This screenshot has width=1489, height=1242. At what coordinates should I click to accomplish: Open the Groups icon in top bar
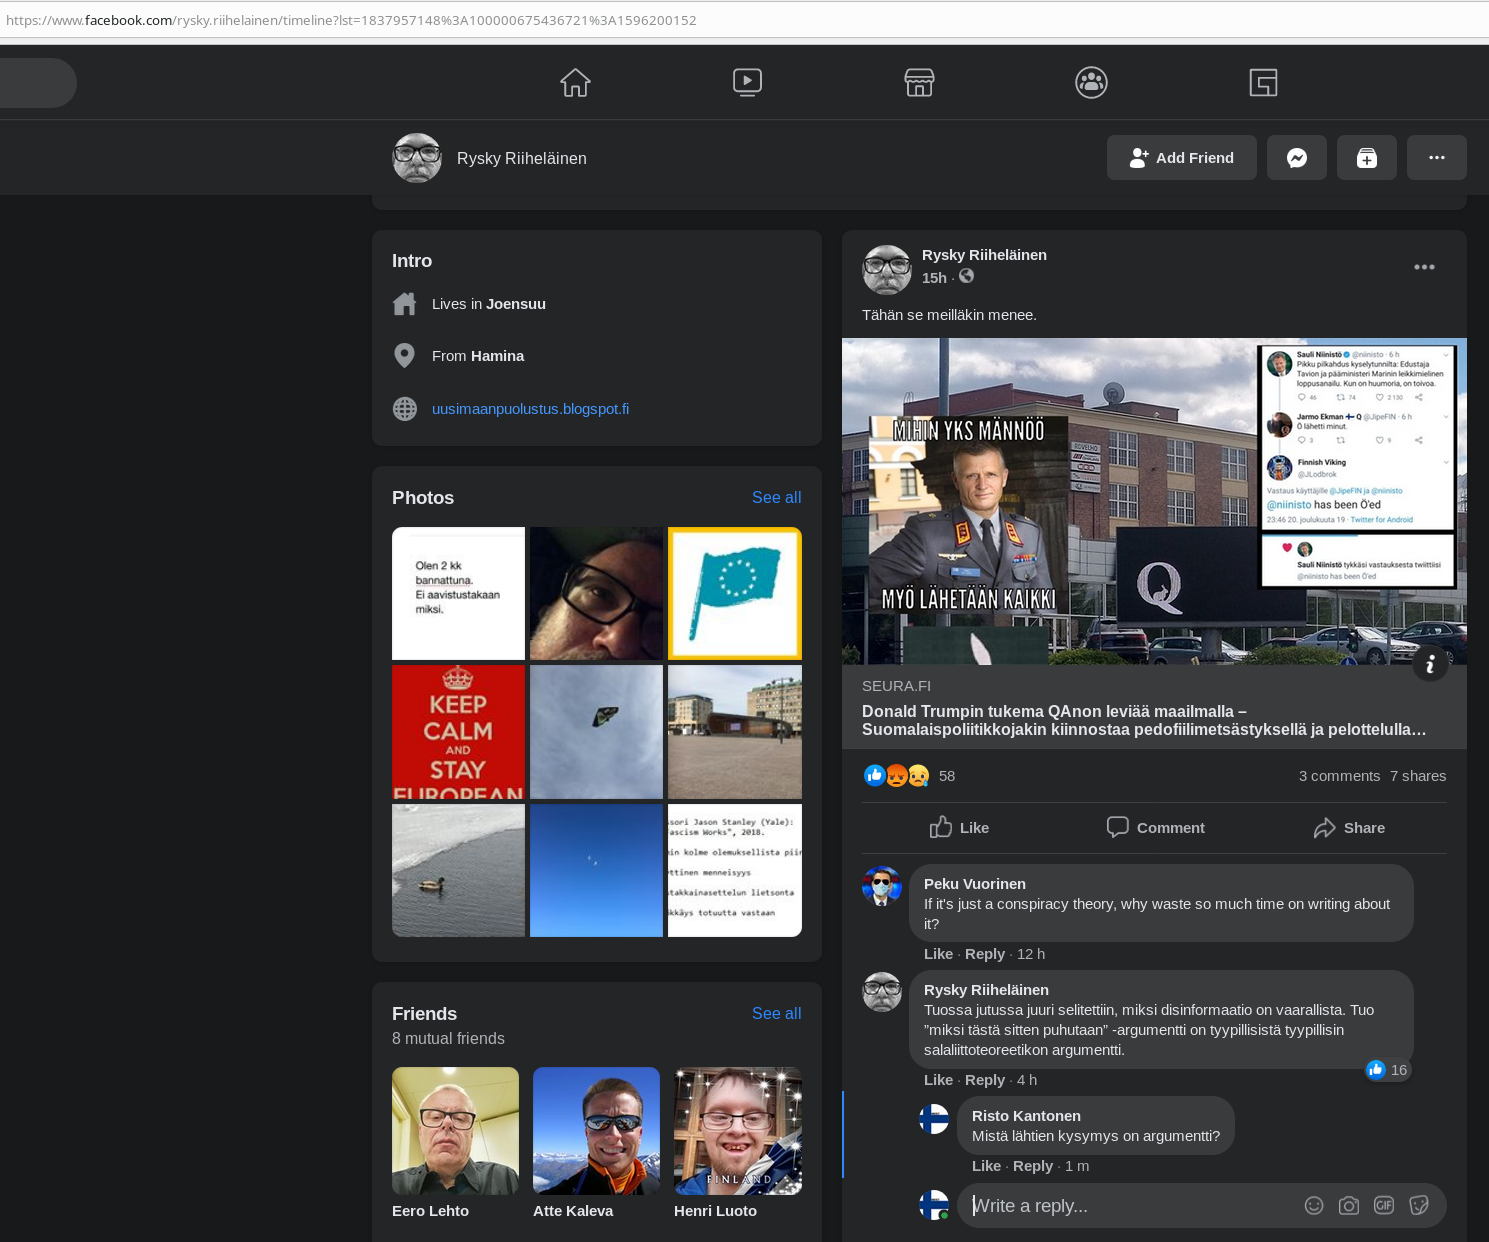click(1091, 82)
